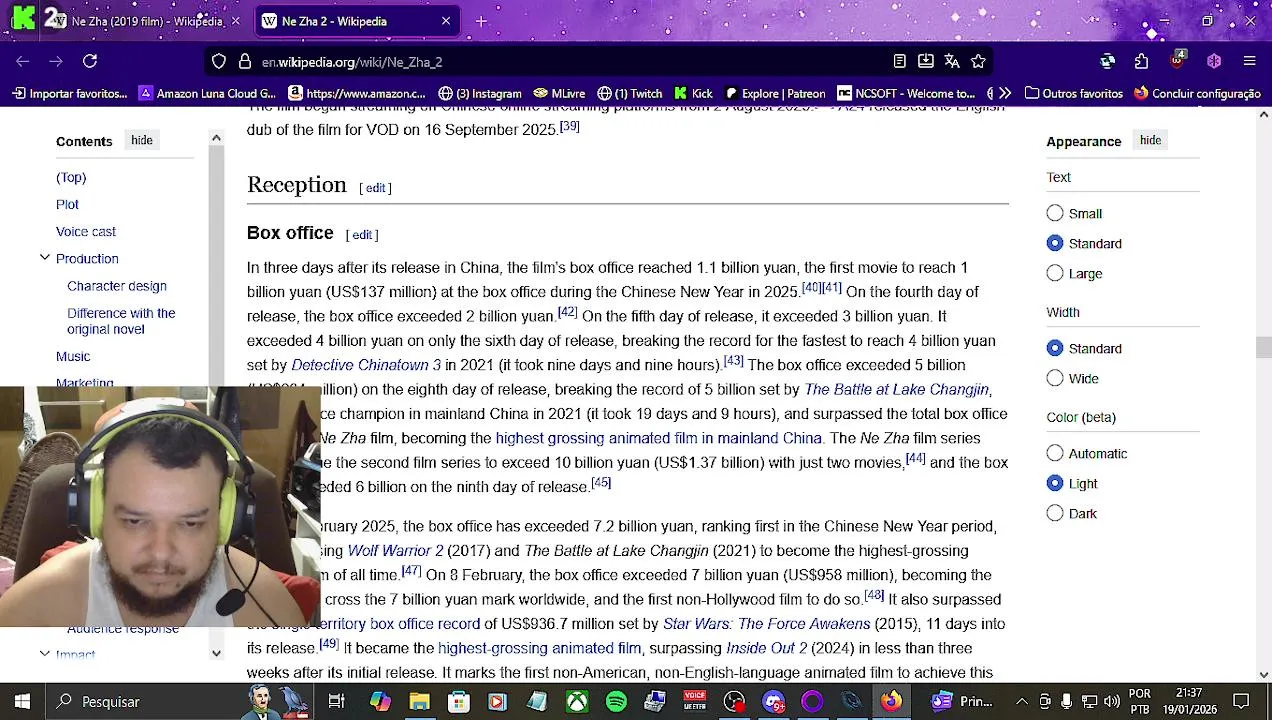Image resolution: width=1272 pixels, height=720 pixels.
Task: Open Task View on the taskbar
Action: coord(337,701)
